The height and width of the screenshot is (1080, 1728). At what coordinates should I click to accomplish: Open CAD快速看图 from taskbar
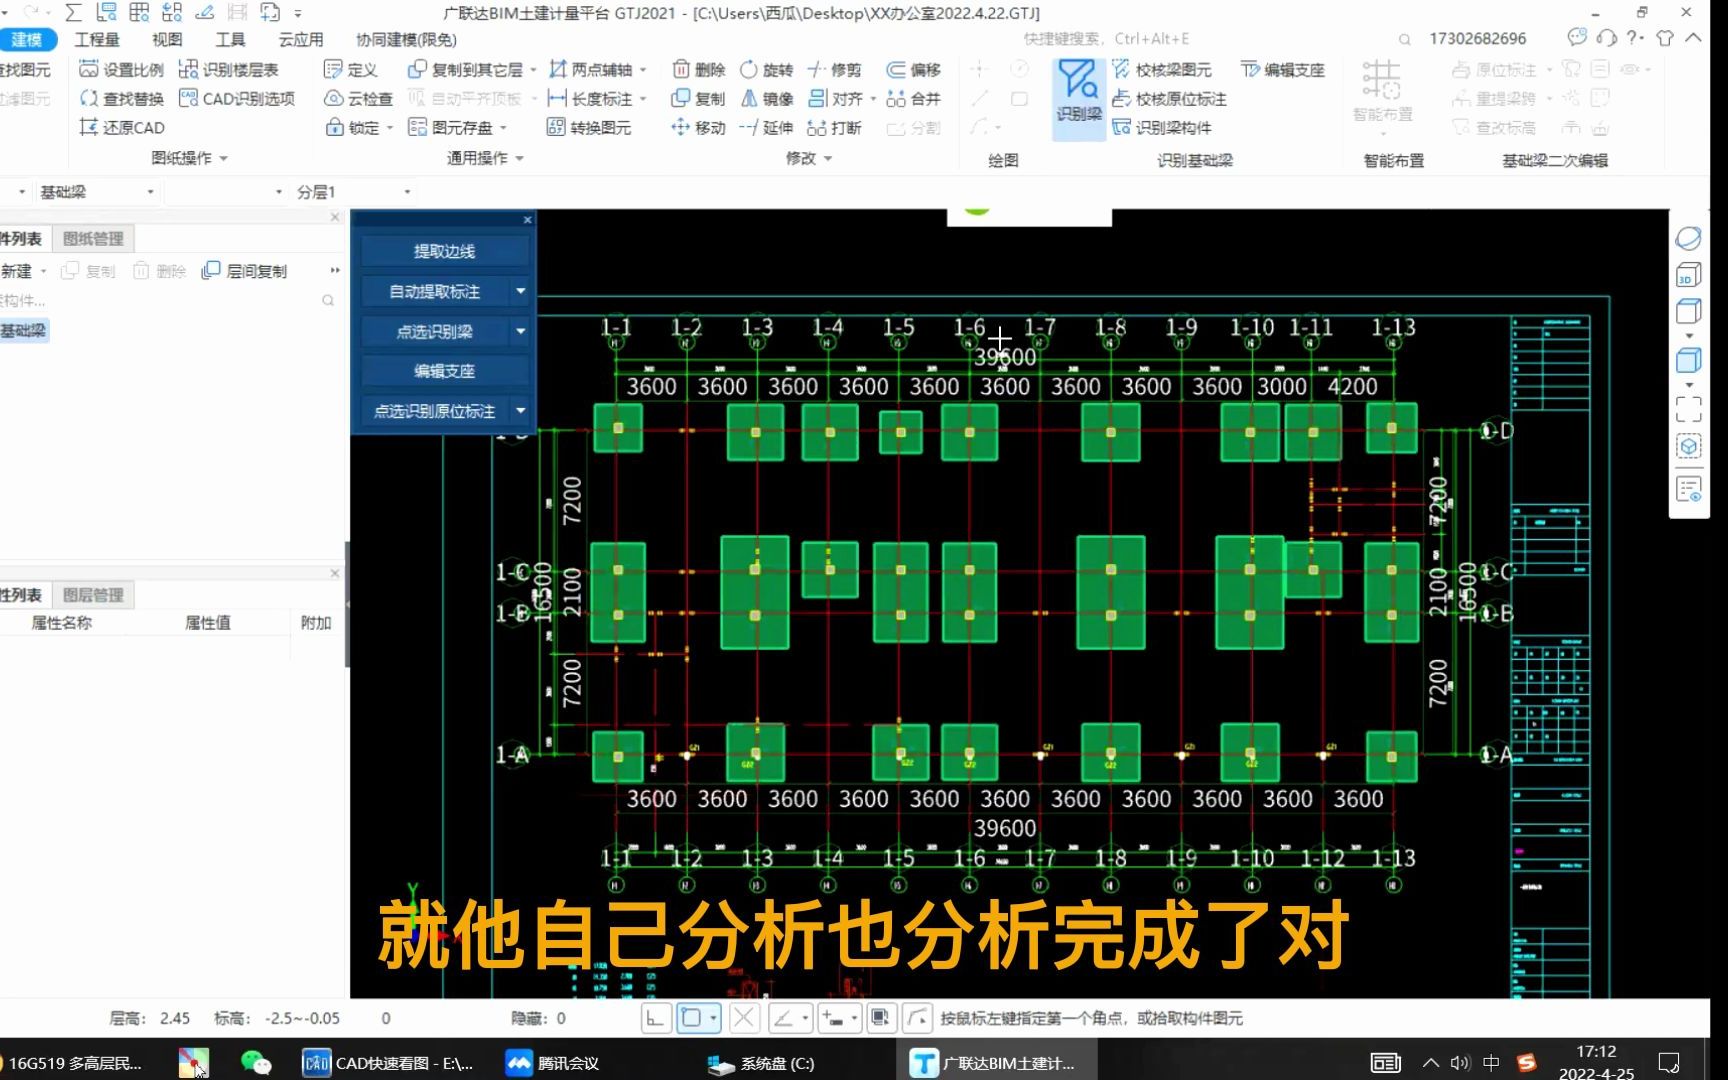pos(388,1063)
